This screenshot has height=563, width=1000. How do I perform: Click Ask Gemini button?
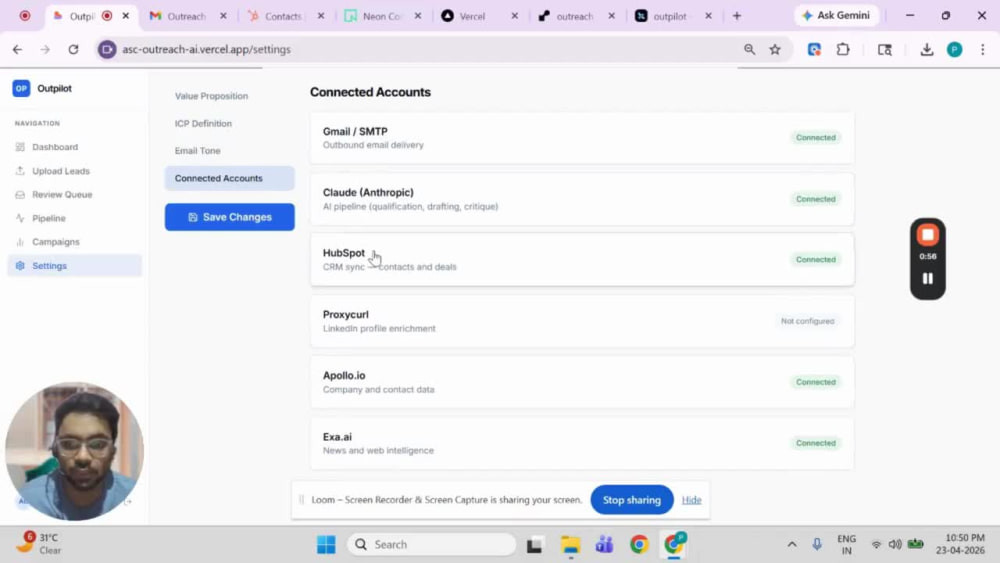835,15
